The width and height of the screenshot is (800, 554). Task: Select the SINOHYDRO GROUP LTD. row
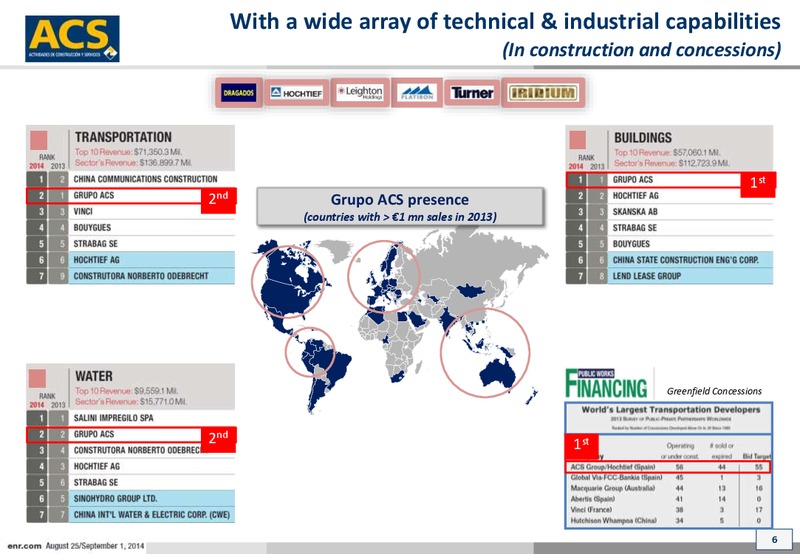[x=131, y=498]
